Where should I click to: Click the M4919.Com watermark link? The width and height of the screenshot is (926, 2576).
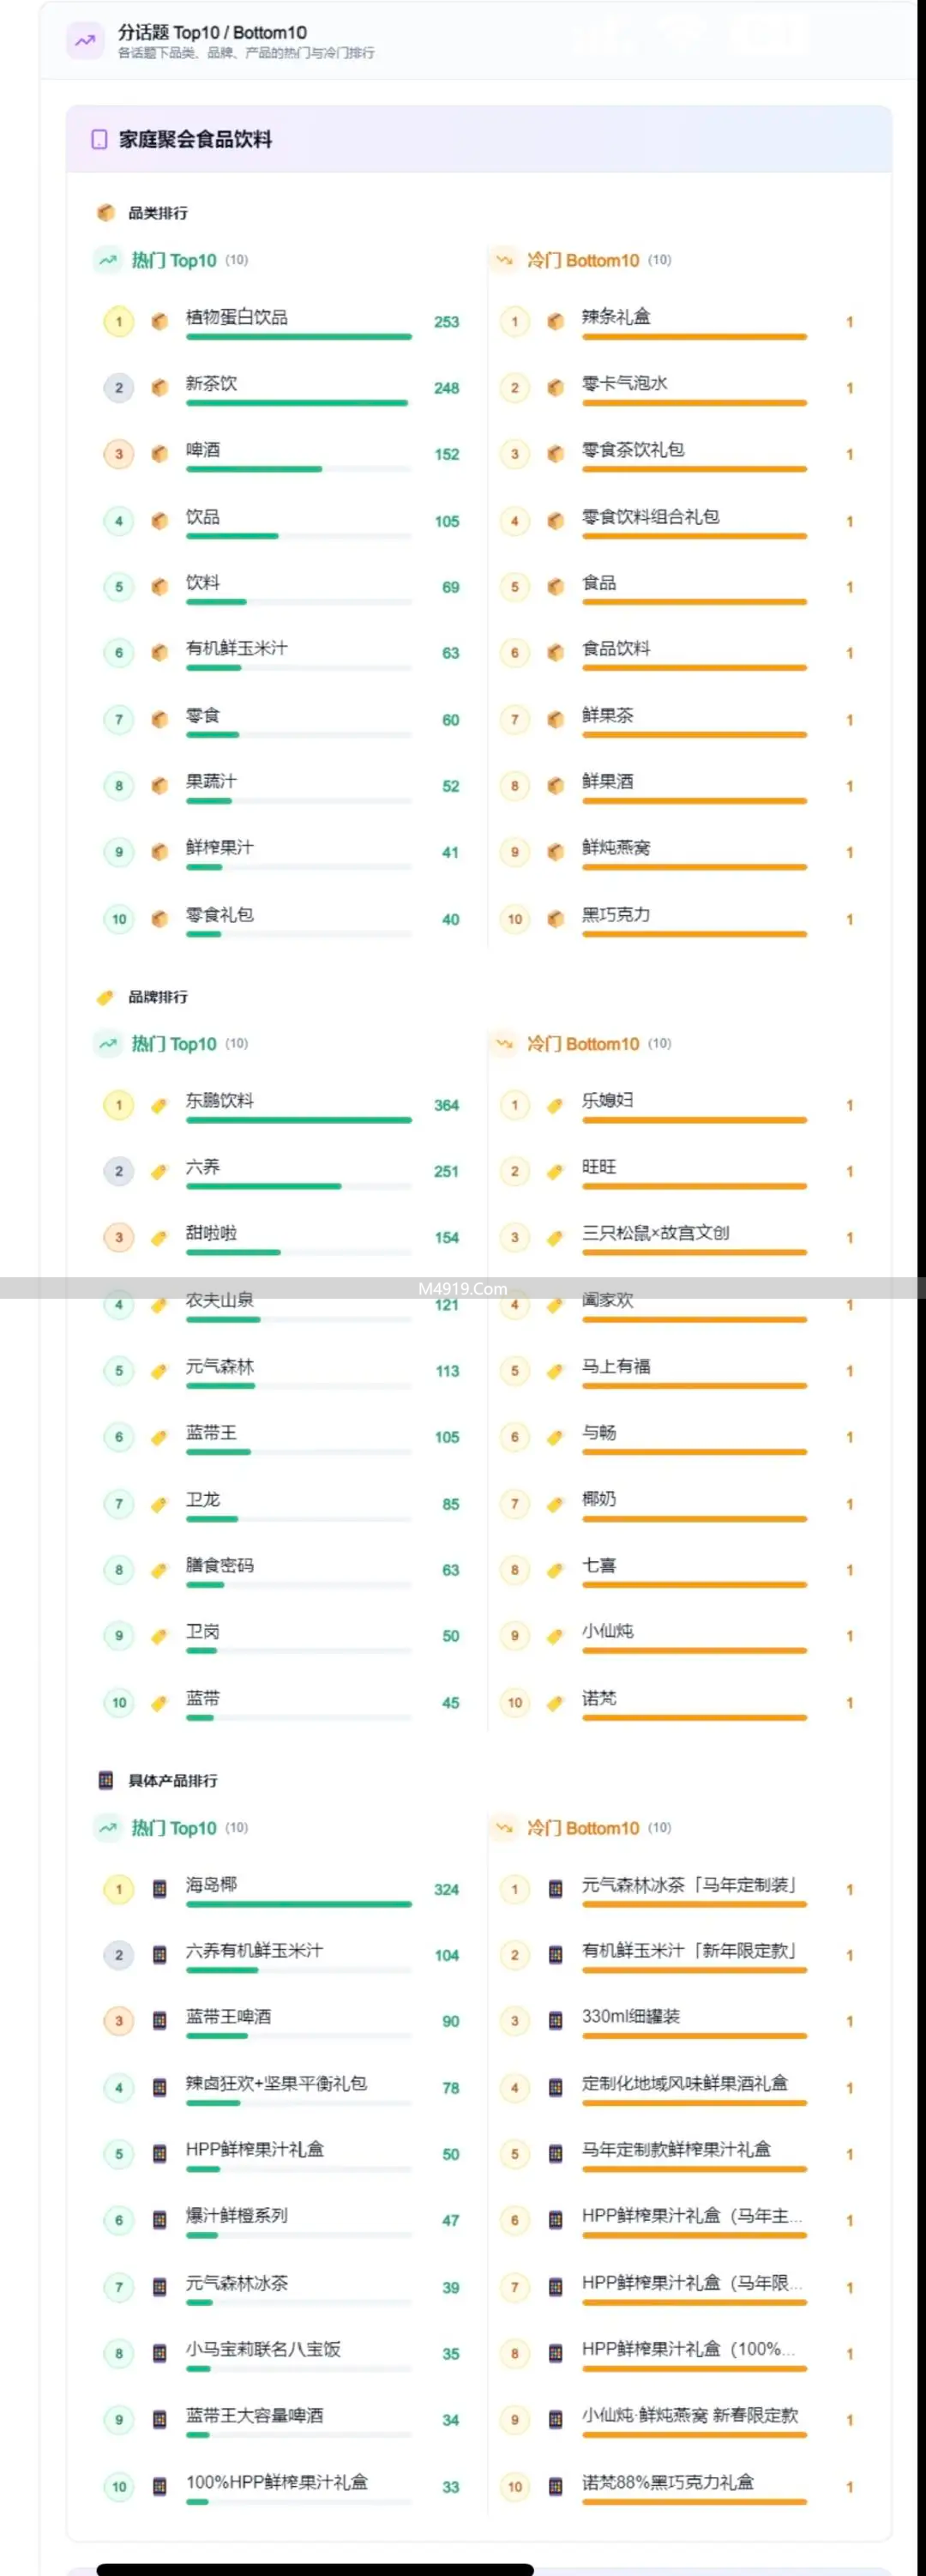[463, 1289]
